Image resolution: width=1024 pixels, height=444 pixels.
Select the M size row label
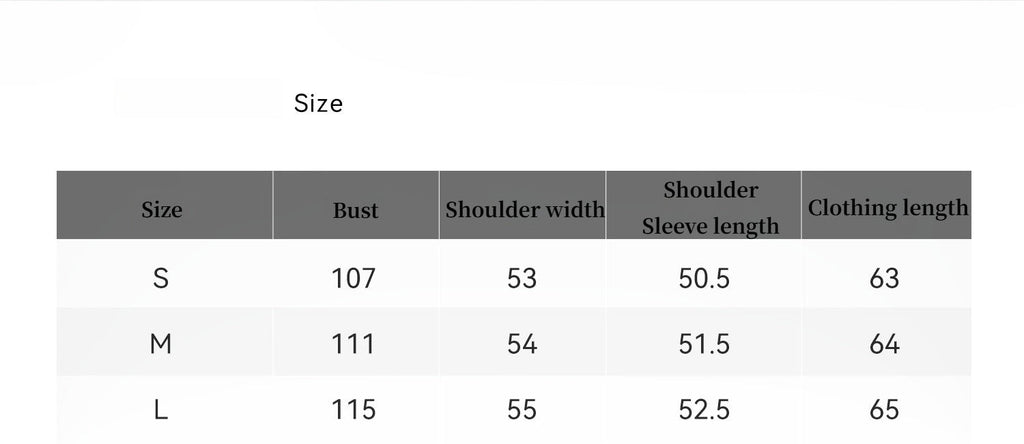tap(161, 344)
